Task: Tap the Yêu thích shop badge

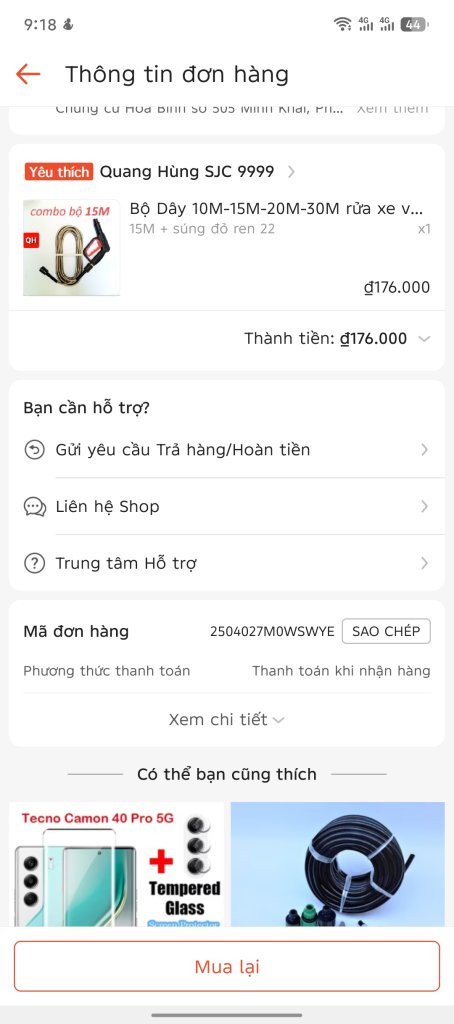Action: [x=59, y=172]
